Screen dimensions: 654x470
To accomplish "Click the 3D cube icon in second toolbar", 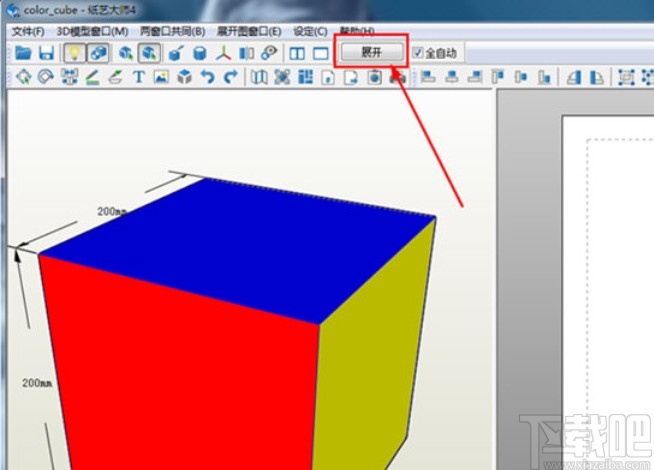I will (x=184, y=77).
